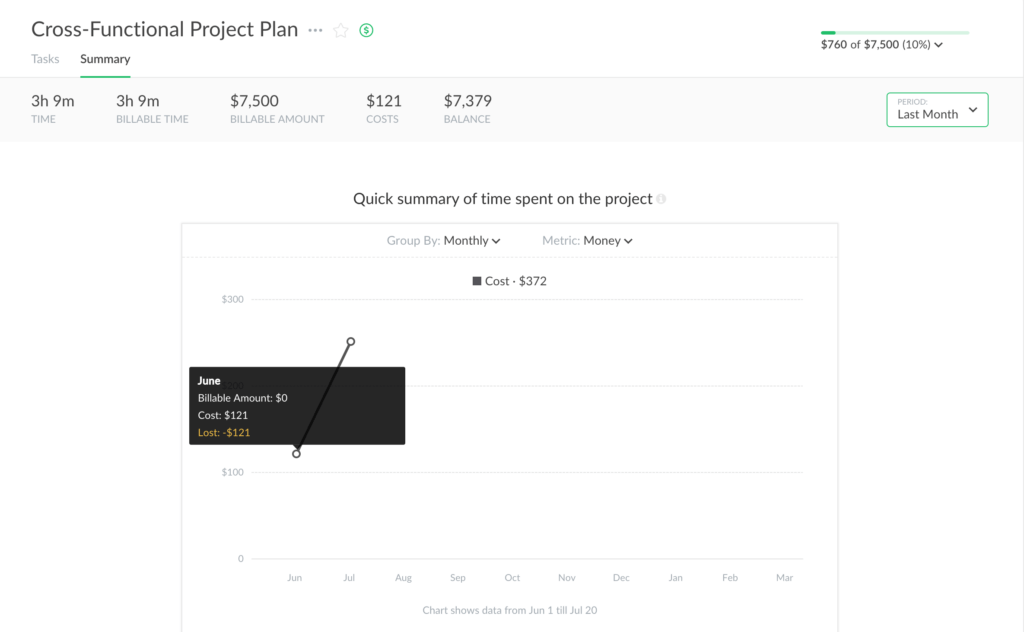The height and width of the screenshot is (632, 1024).
Task: Select the July data point on the chart
Action: tap(350, 341)
